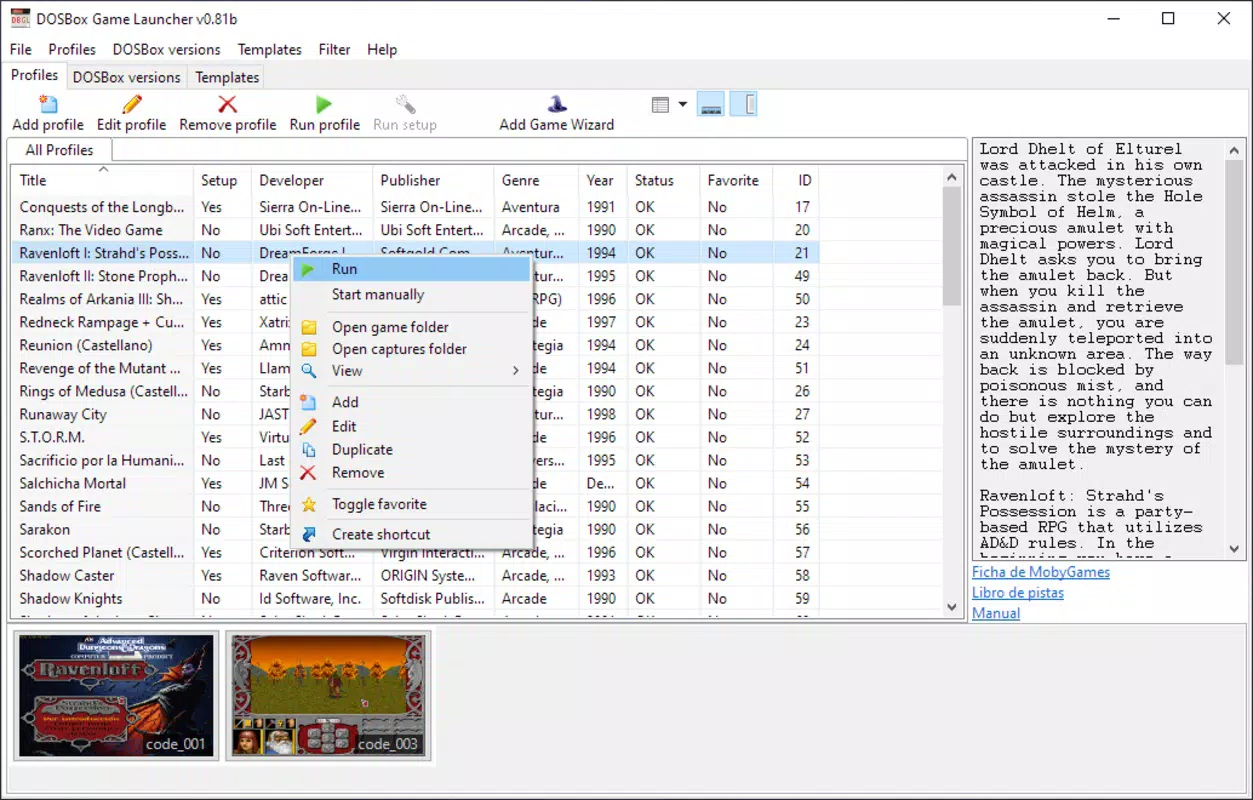Choose Add in the context menu
Viewport: 1253px width, 800px height.
point(411,402)
